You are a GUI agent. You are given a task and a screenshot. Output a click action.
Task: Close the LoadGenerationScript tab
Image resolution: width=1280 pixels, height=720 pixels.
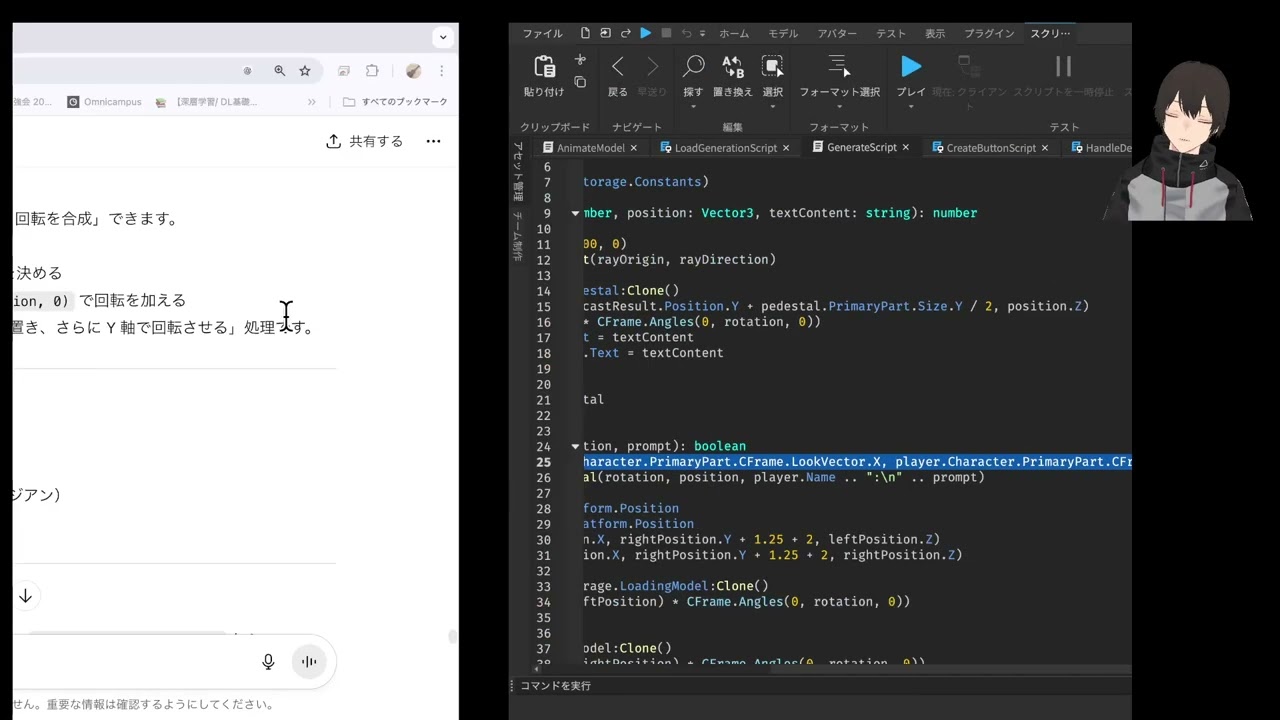(x=786, y=147)
